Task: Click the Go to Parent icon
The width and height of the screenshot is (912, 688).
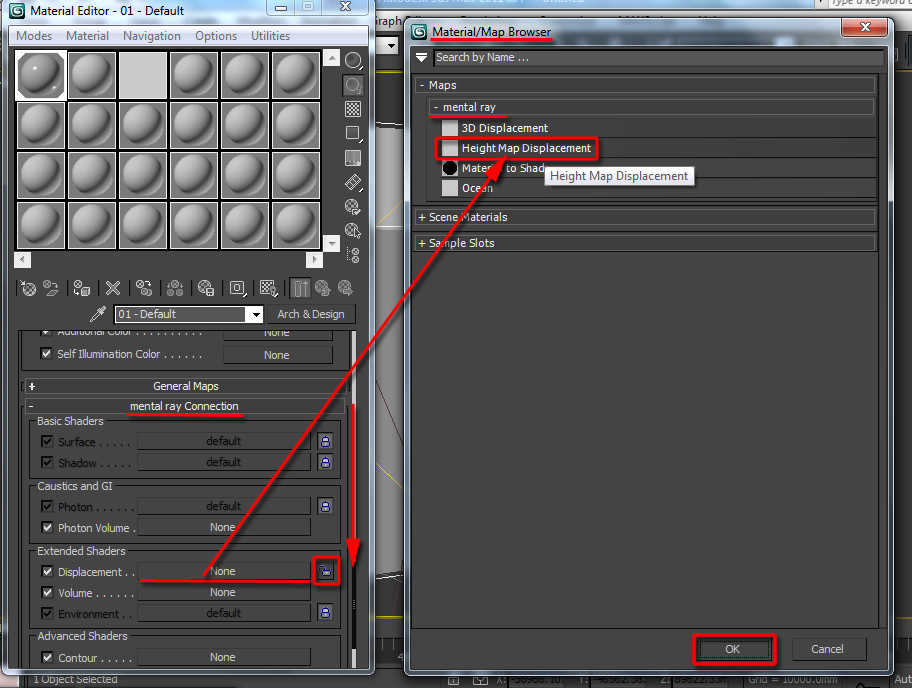Action: (x=320, y=288)
